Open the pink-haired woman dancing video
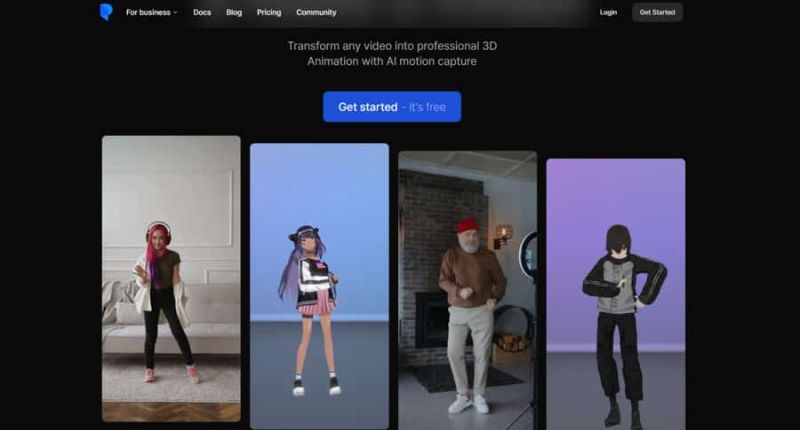Screen dimensions: 800x430 pos(171,278)
